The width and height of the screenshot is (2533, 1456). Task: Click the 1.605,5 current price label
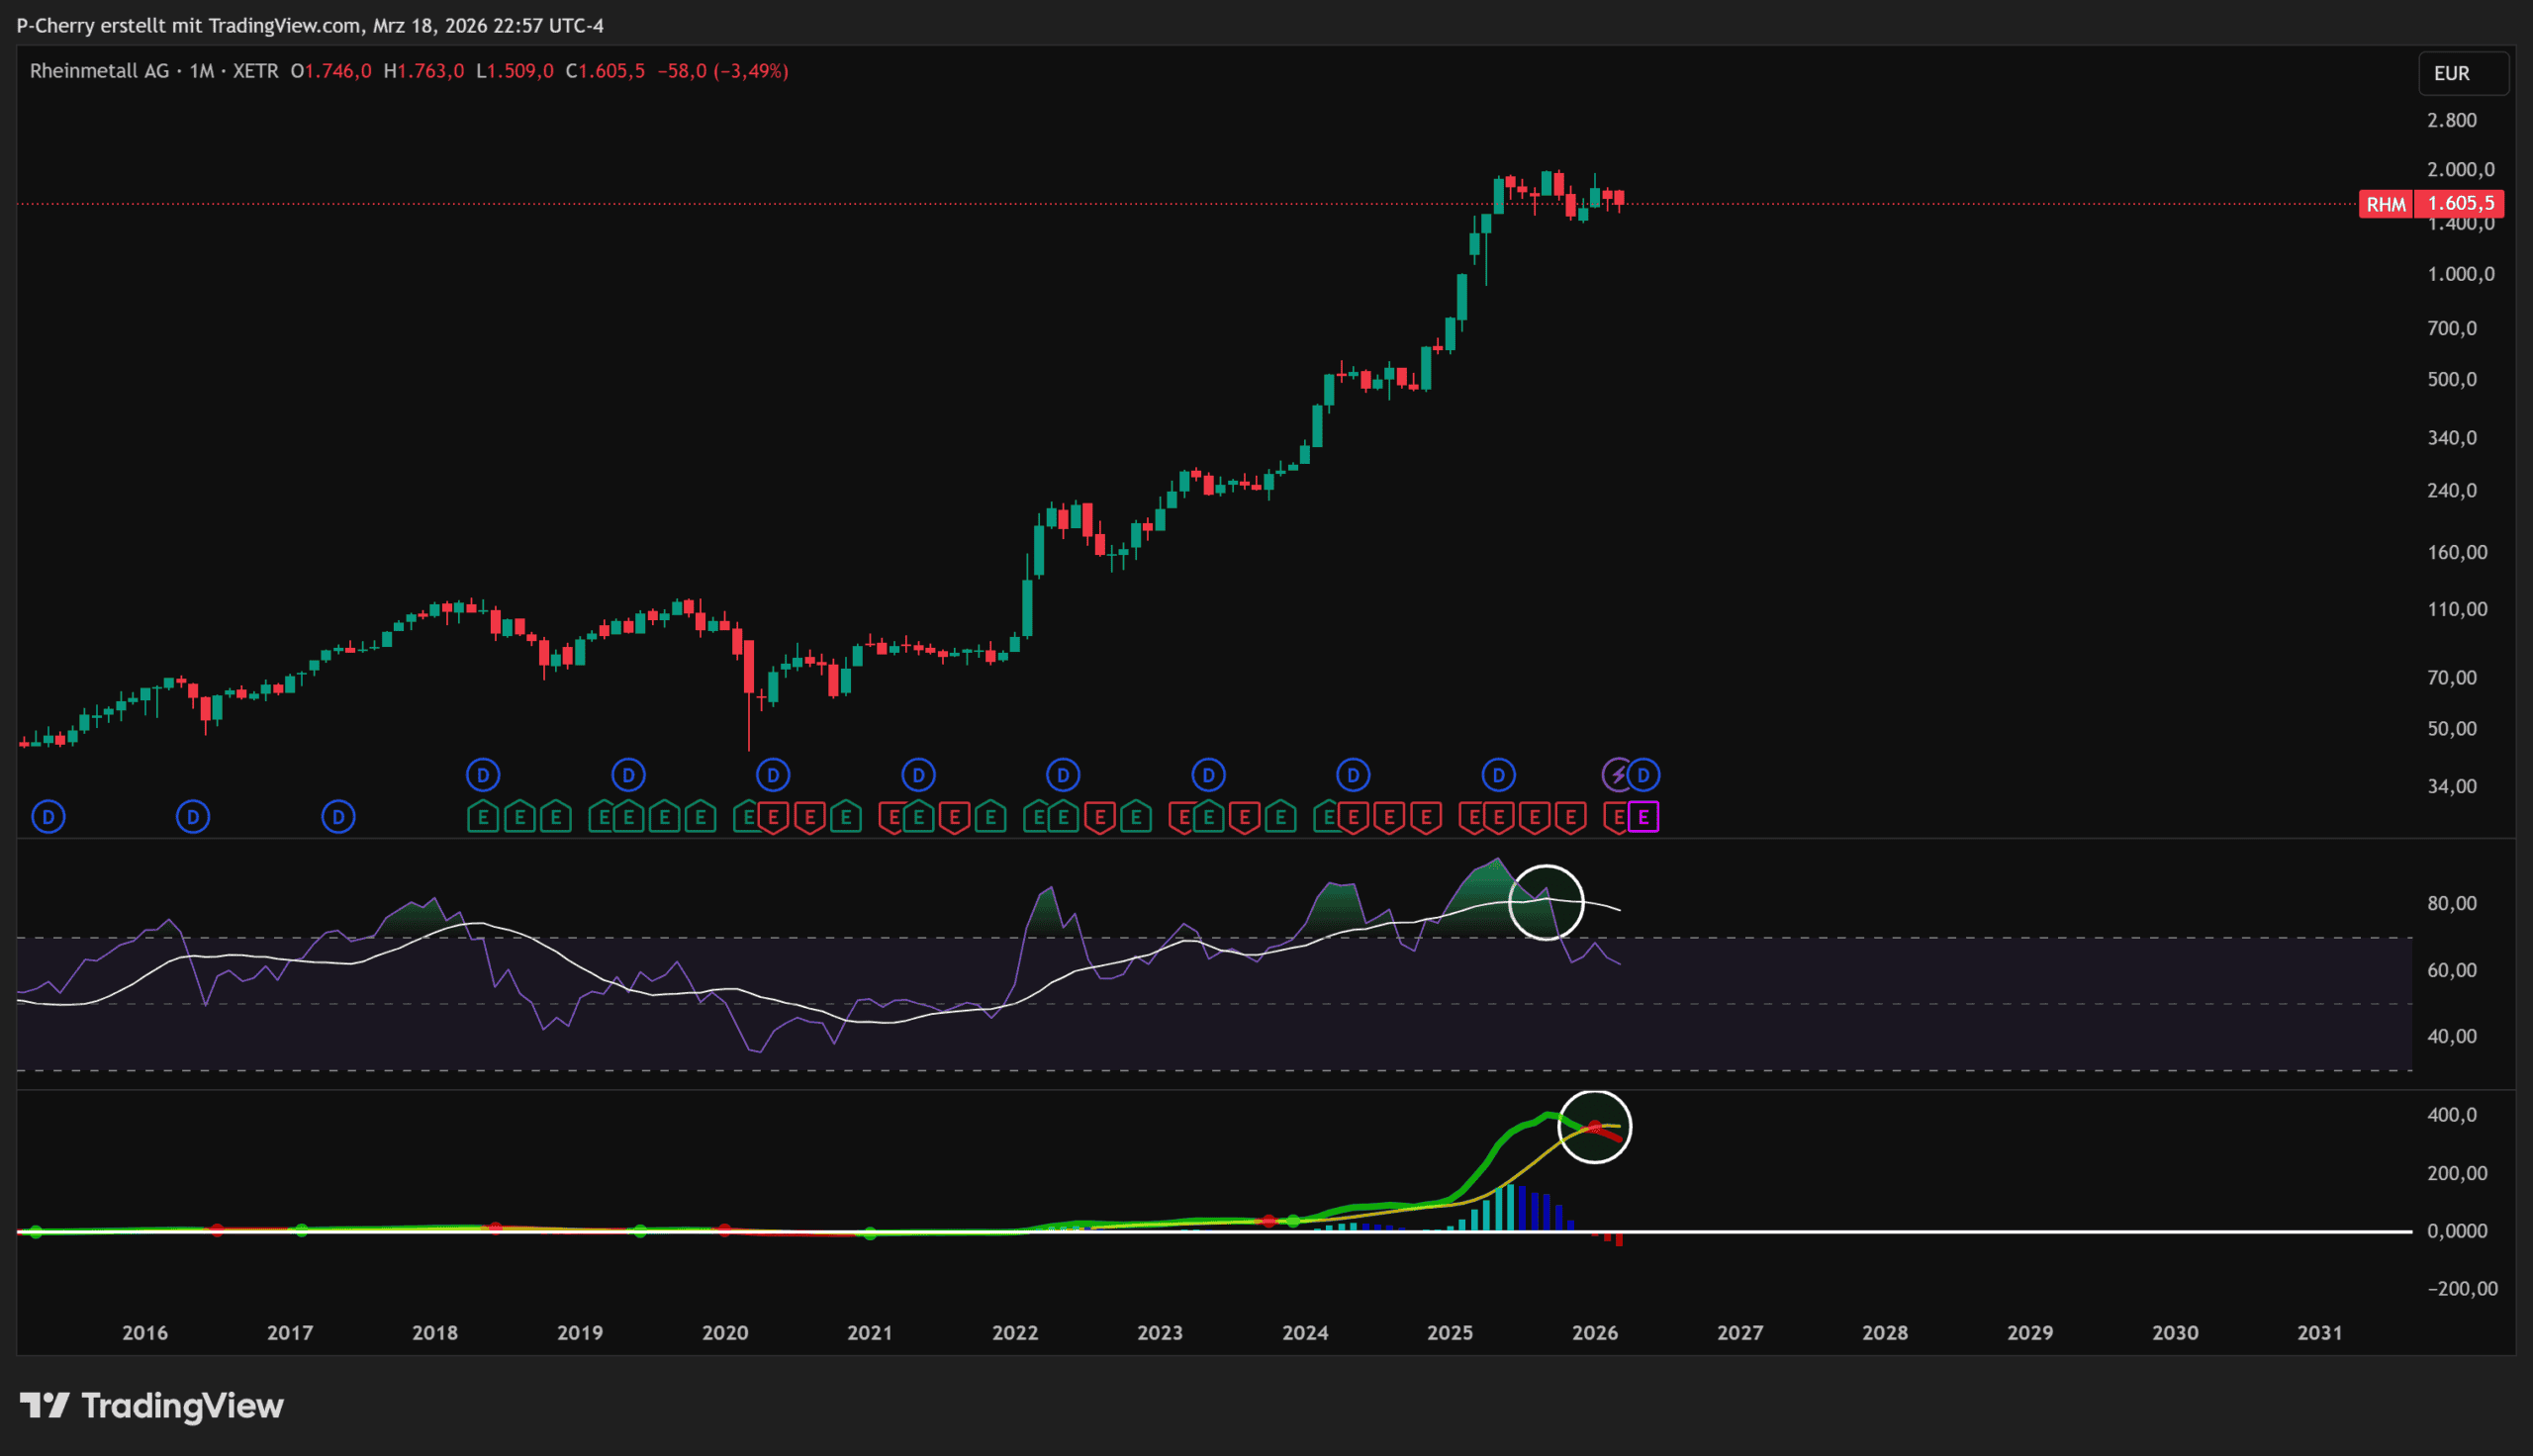point(2460,204)
